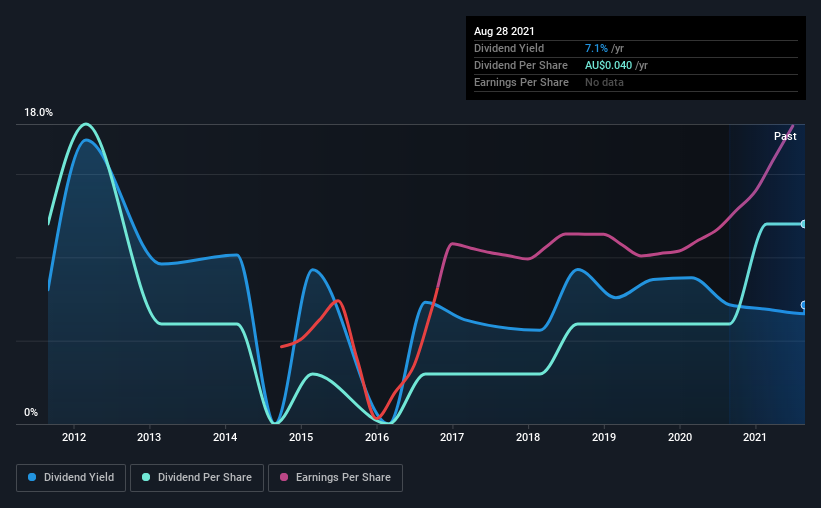The image size is (821, 508).
Task: Click the 18.0% y-axis label
Action: coord(38,113)
